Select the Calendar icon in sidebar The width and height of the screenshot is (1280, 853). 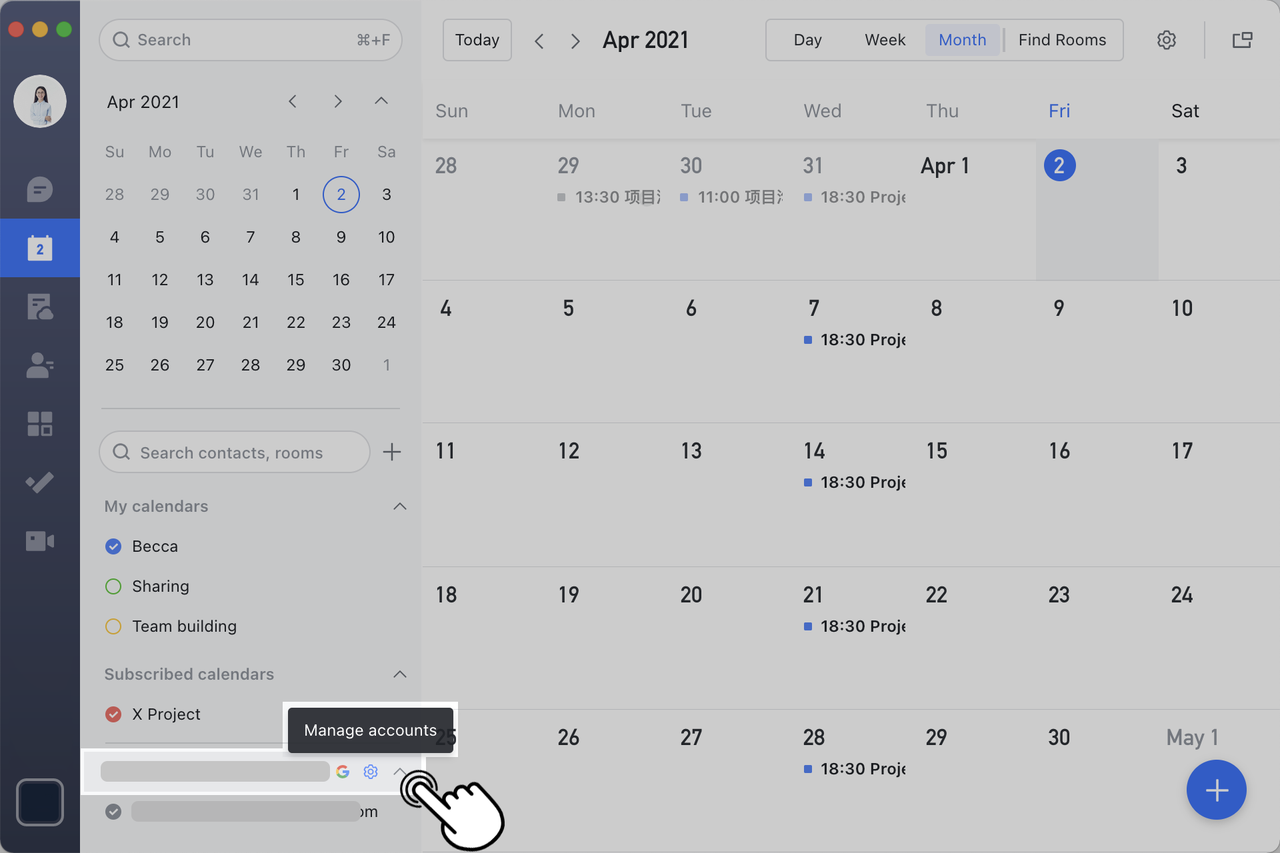tap(40, 248)
